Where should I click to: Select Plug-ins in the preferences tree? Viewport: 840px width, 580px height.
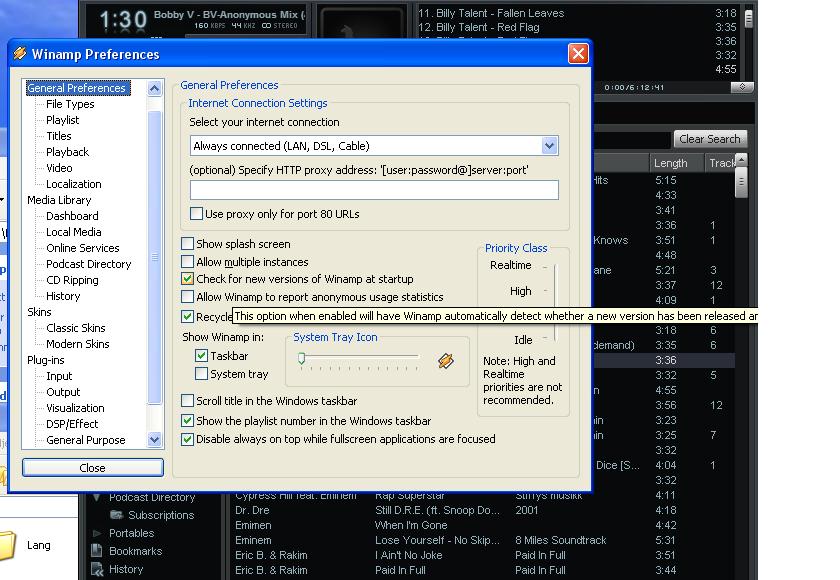(x=46, y=360)
